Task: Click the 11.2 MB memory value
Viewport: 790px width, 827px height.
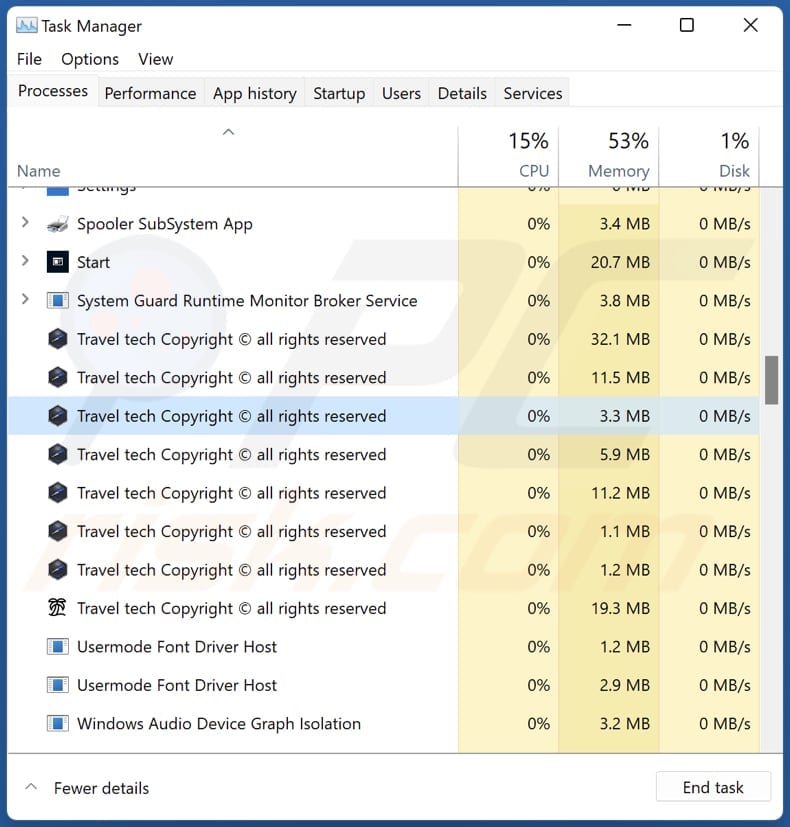Action: tap(620, 493)
